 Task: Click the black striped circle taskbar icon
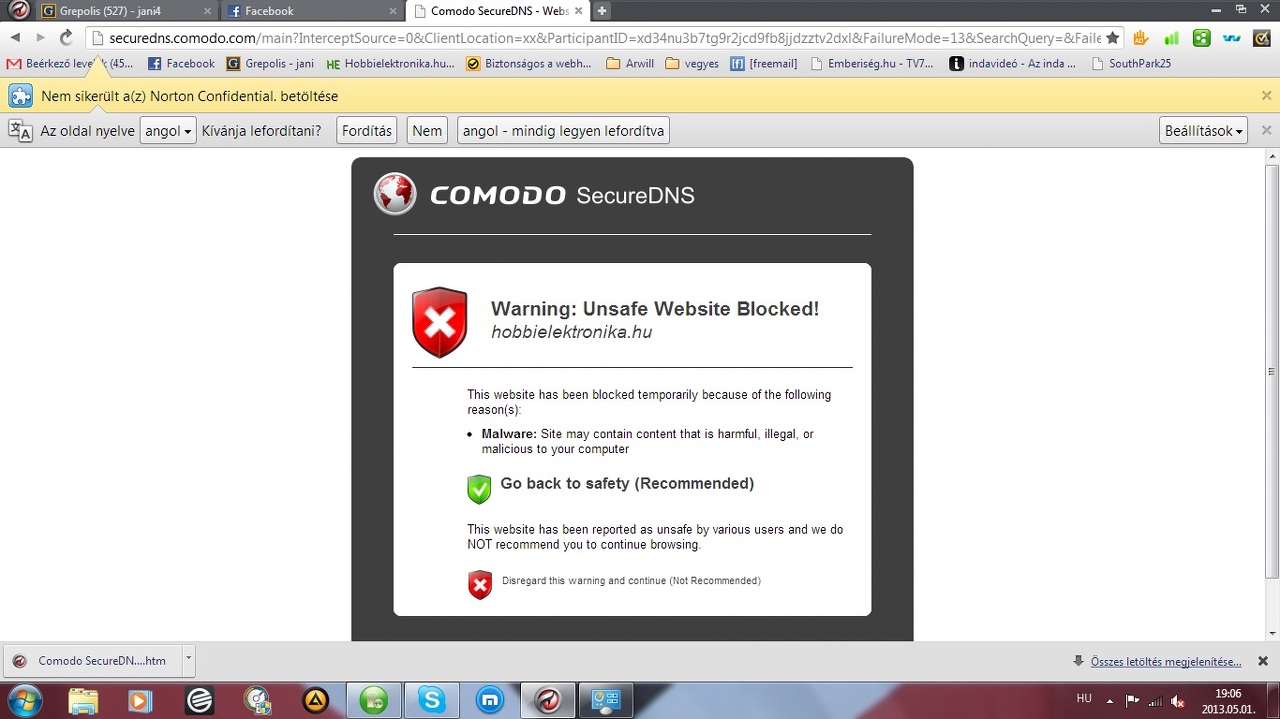click(x=200, y=700)
